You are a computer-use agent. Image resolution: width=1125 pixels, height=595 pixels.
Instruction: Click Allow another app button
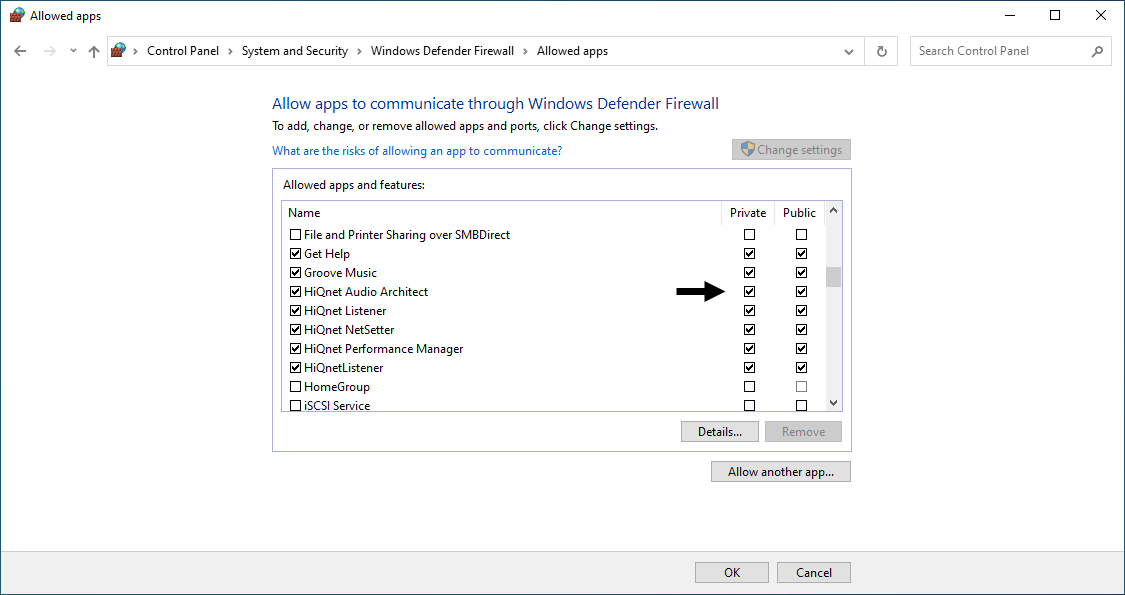781,472
